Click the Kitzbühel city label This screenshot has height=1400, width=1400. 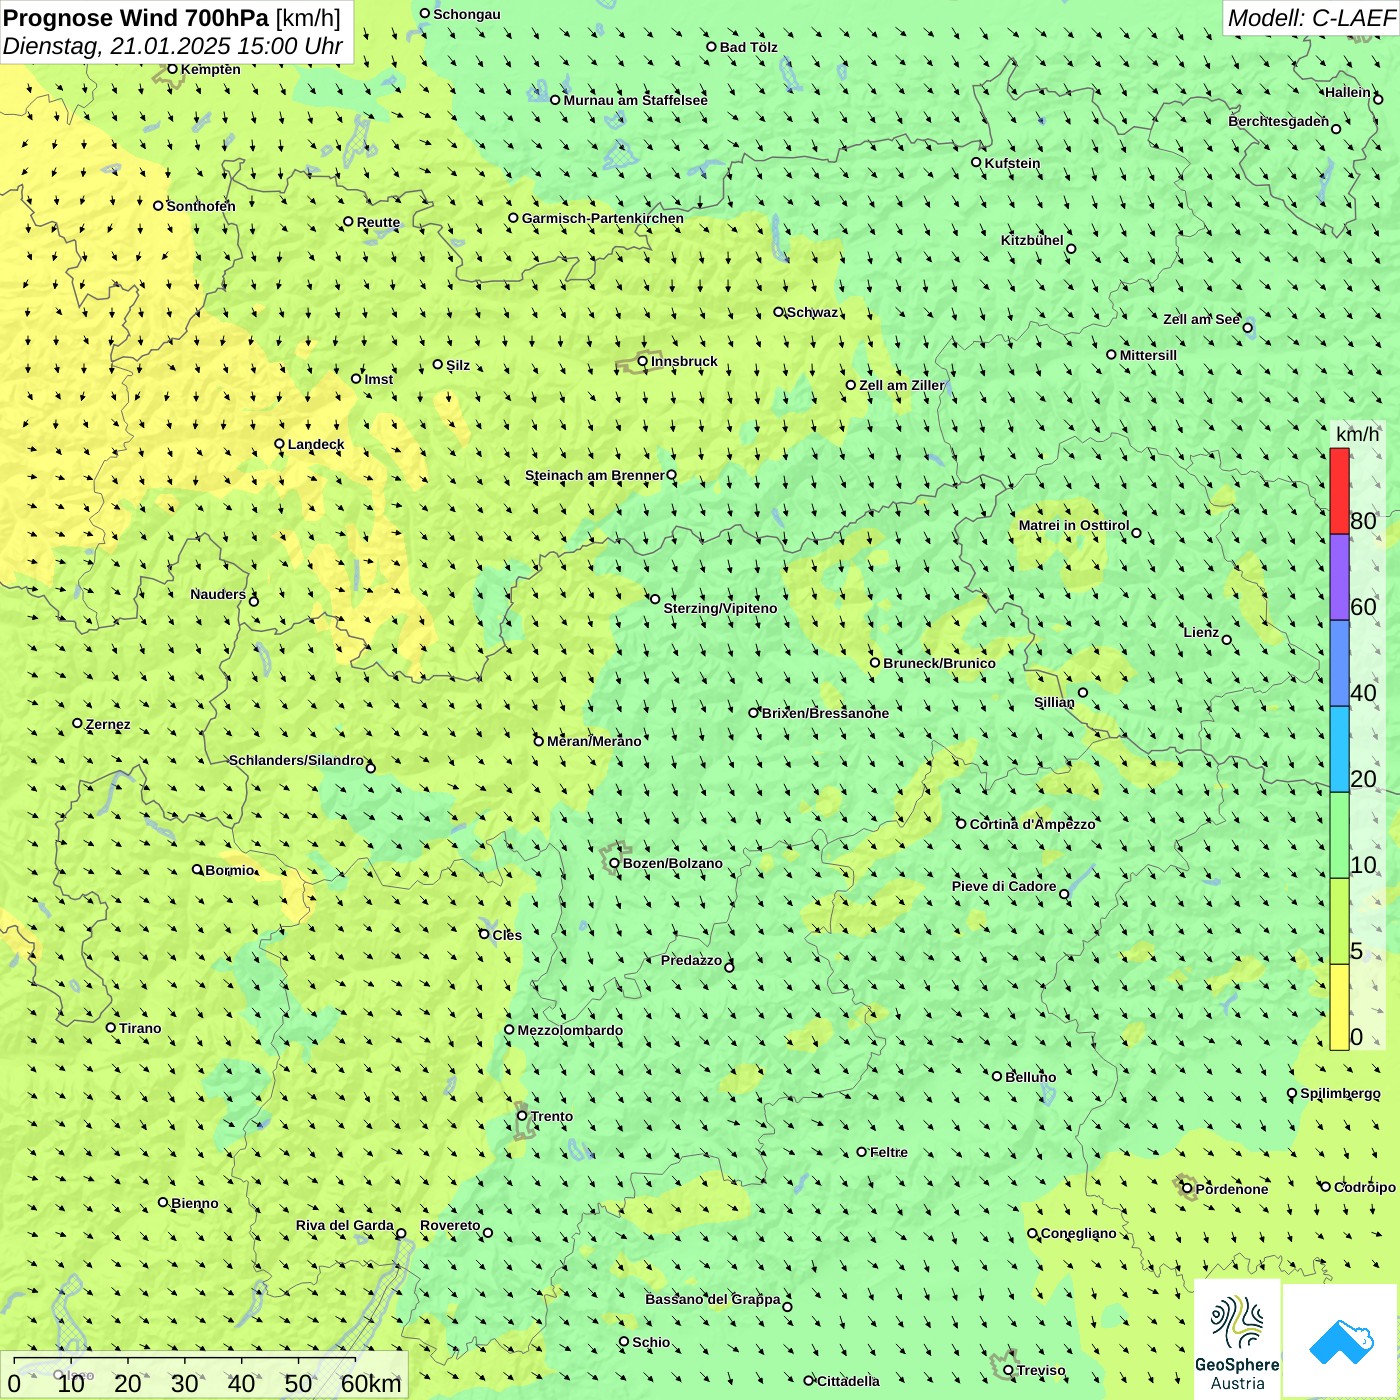click(x=1032, y=240)
